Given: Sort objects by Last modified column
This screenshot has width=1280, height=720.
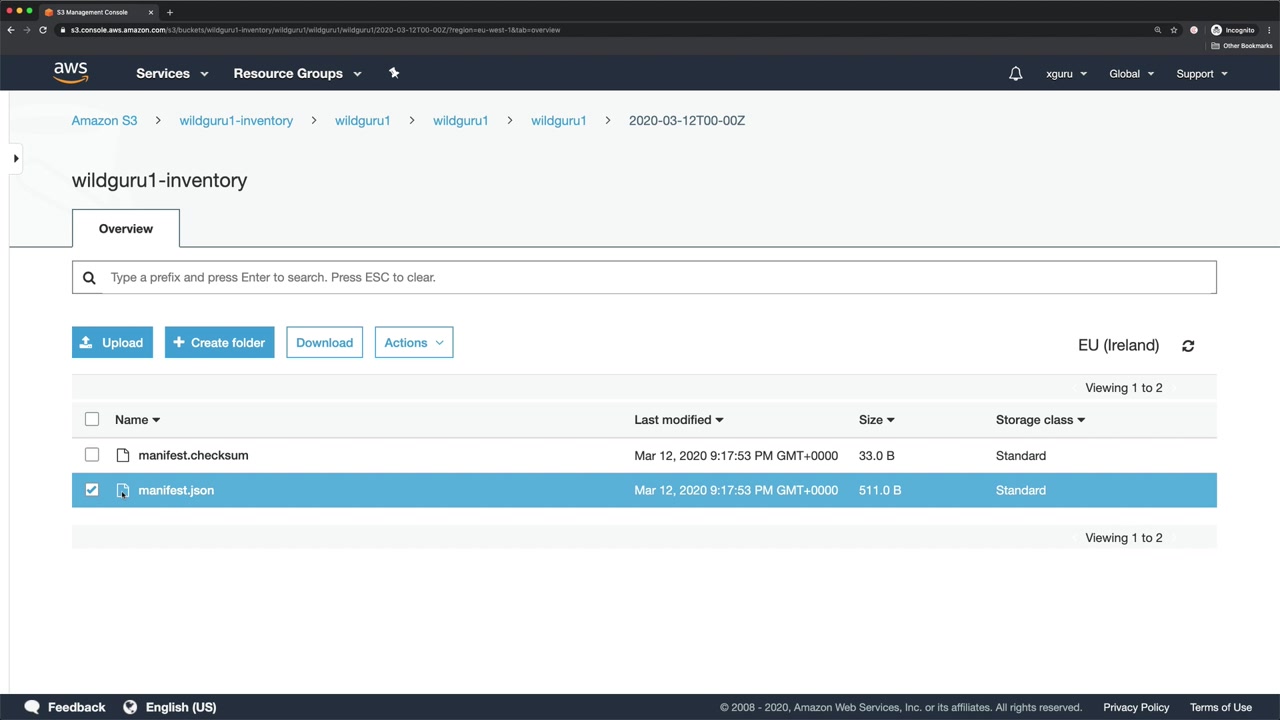Looking at the screenshot, I should pyautogui.click(x=678, y=420).
